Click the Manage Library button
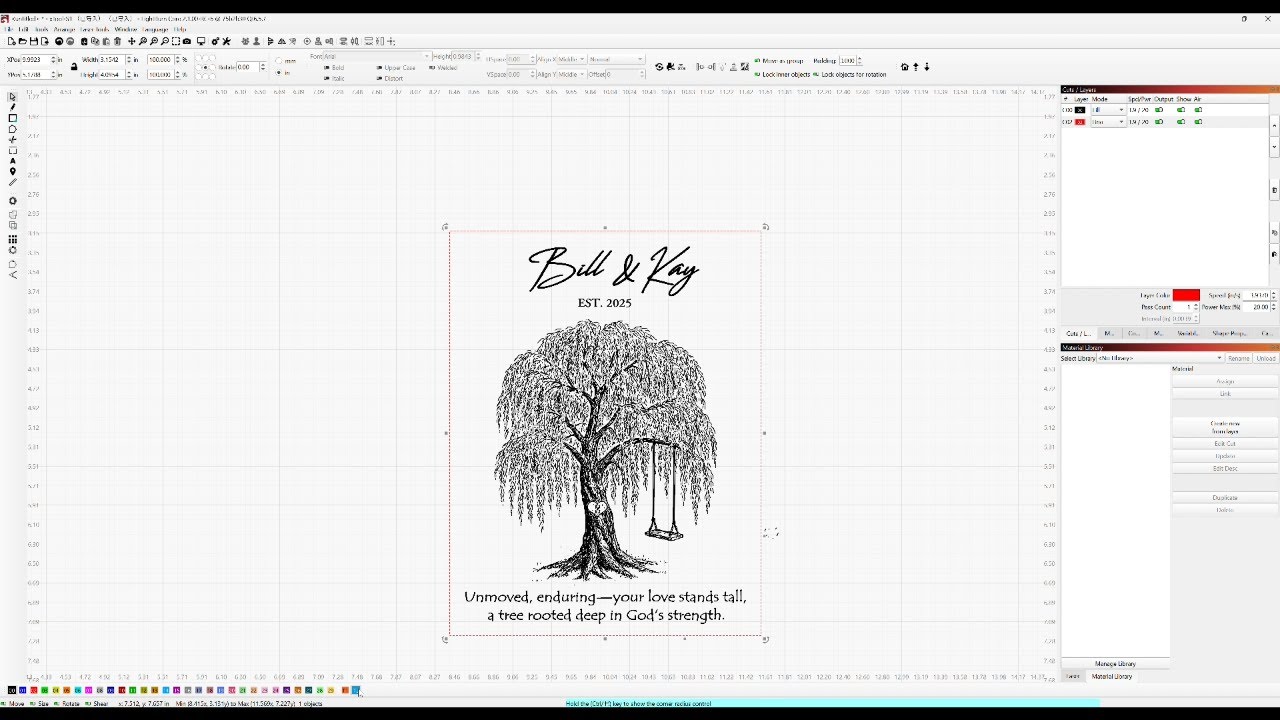This screenshot has width=1280, height=720. tap(1115, 664)
